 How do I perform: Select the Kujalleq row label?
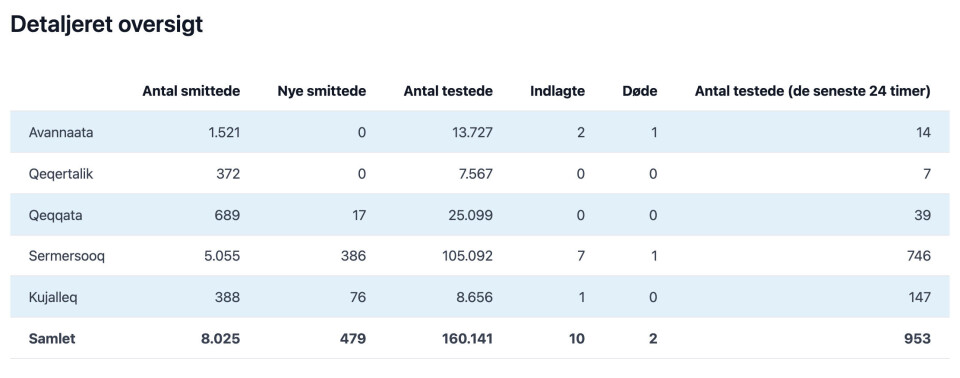pos(53,297)
